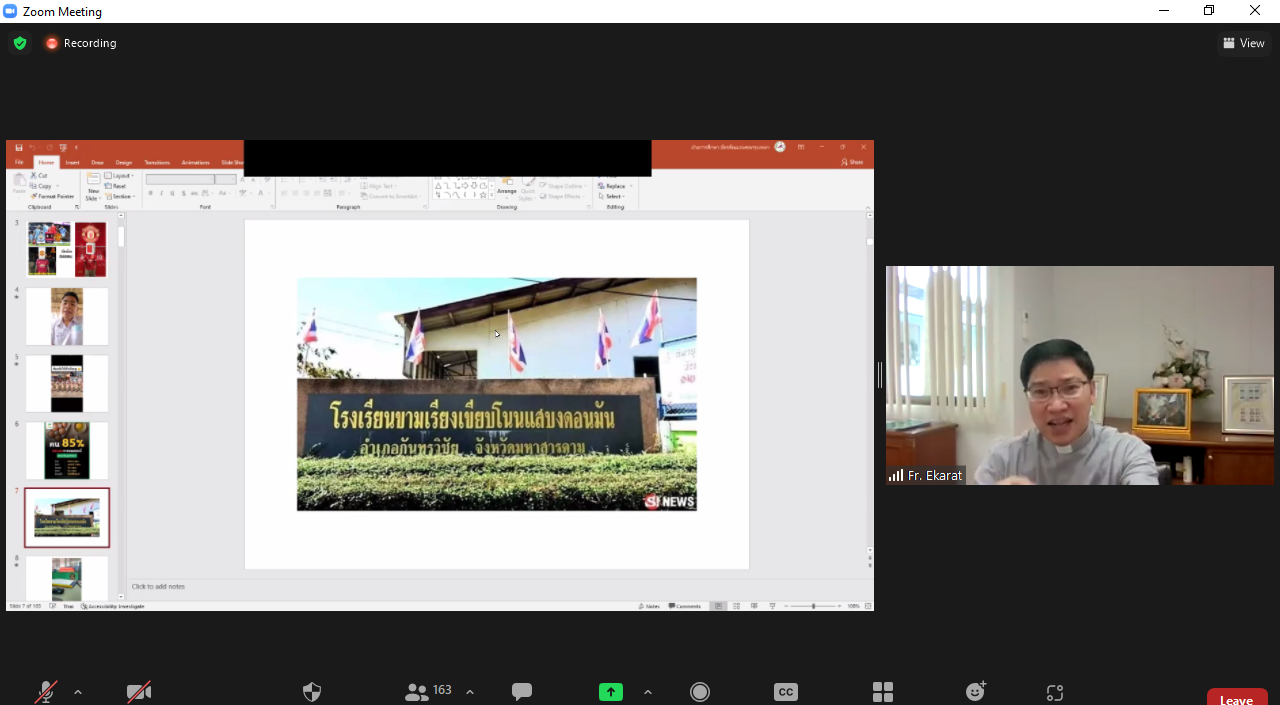The image size is (1280, 705).
Task: Switch to the Insert ribbon tab
Action: coord(73,162)
